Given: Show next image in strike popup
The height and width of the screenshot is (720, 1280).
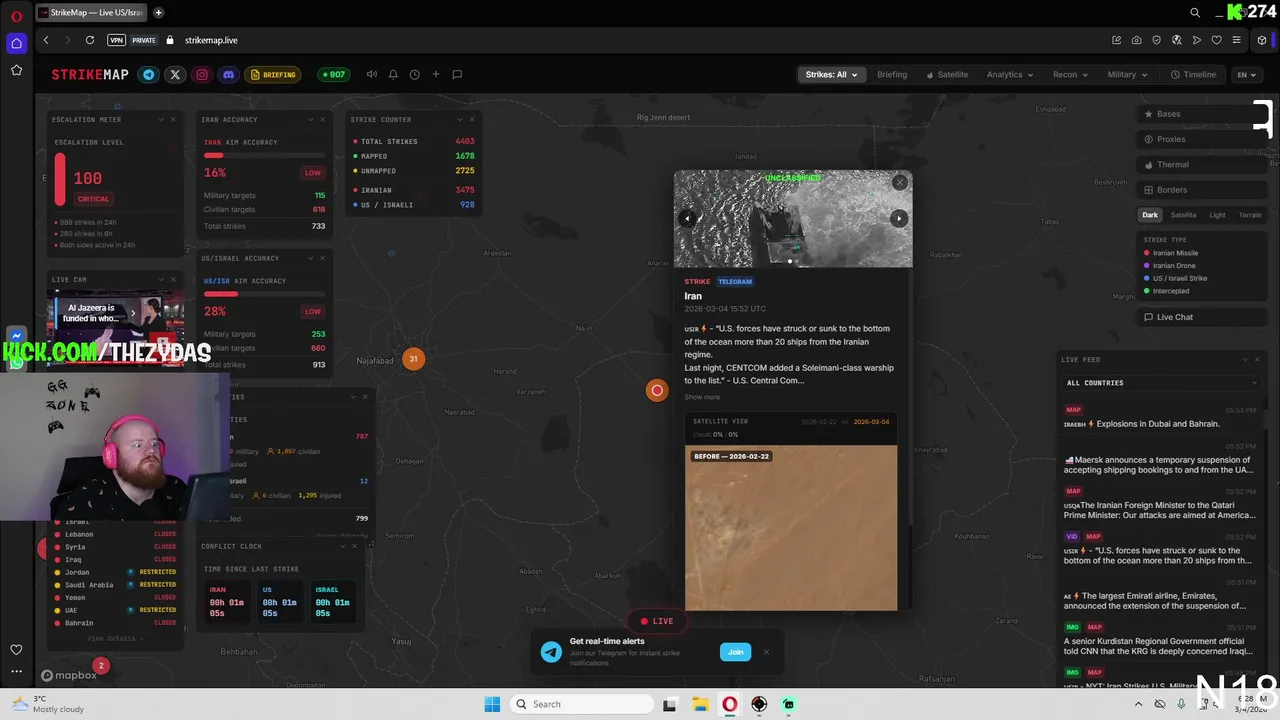Looking at the screenshot, I should [898, 219].
